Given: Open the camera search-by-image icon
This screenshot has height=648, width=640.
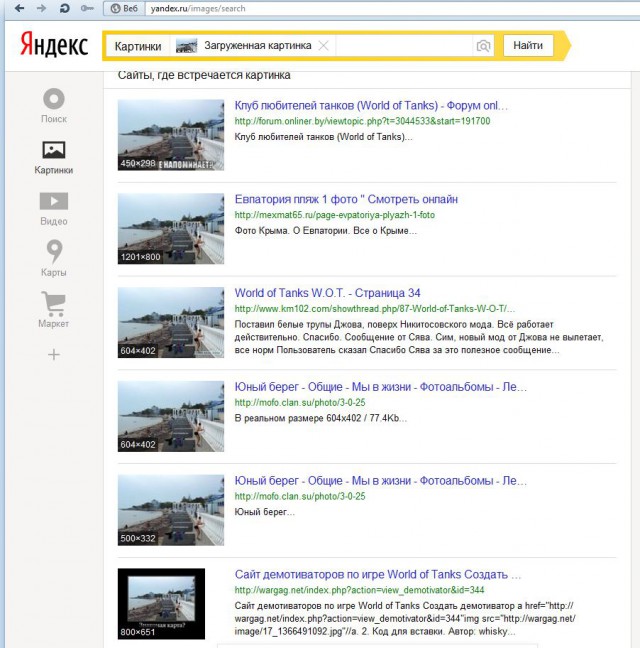Looking at the screenshot, I should (x=483, y=46).
